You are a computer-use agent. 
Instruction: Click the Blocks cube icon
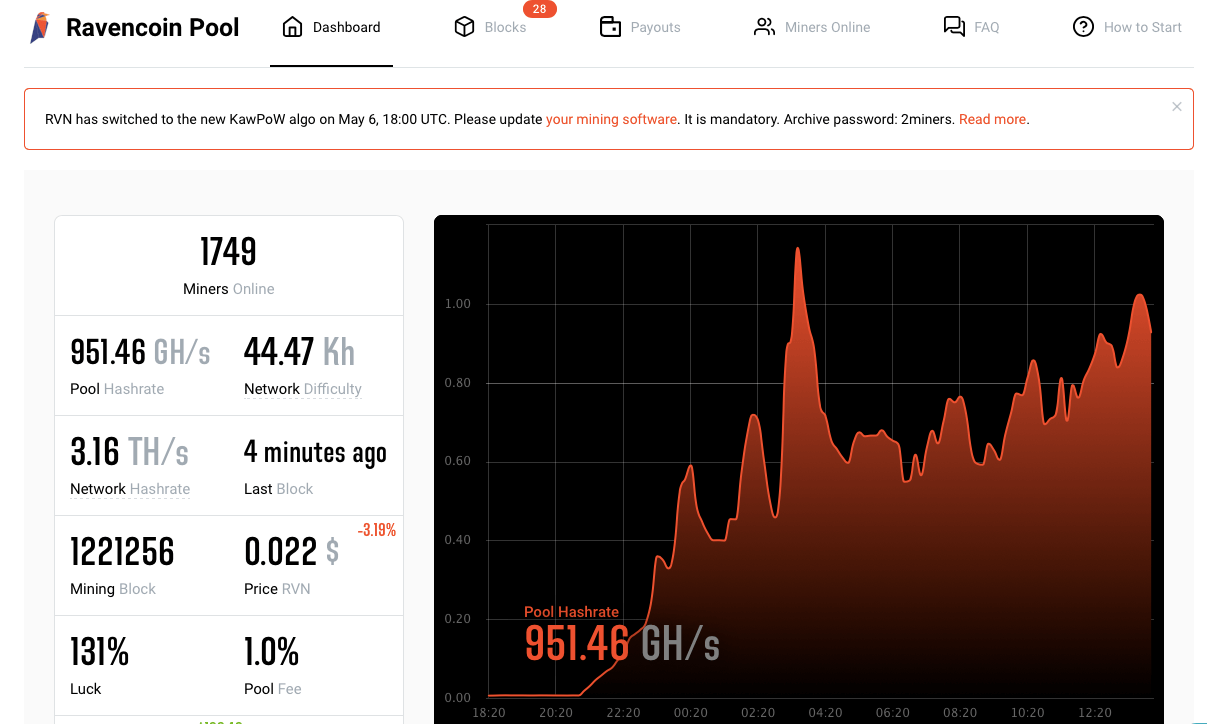[464, 27]
